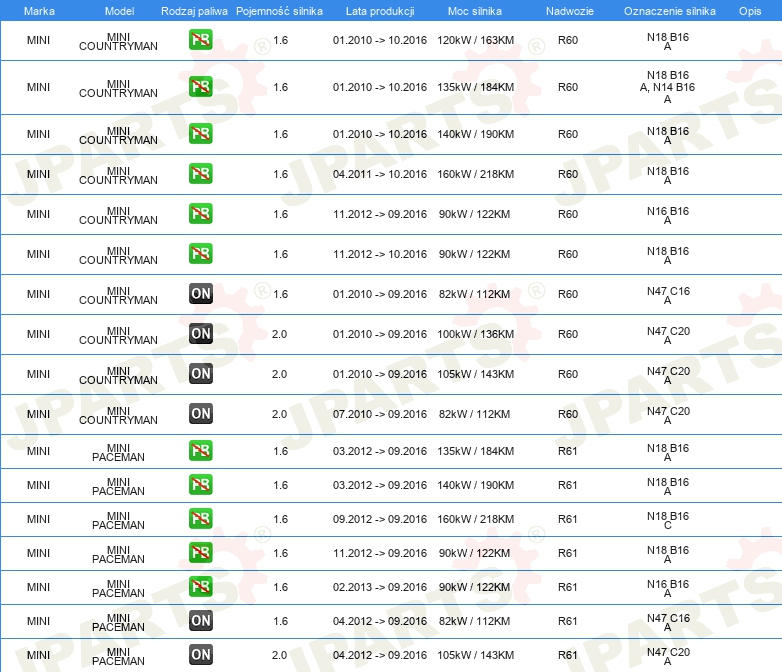Click petrol icon in Paceman 135kW / 184KM row
Viewport: 782px width, 672px height.
[200, 450]
